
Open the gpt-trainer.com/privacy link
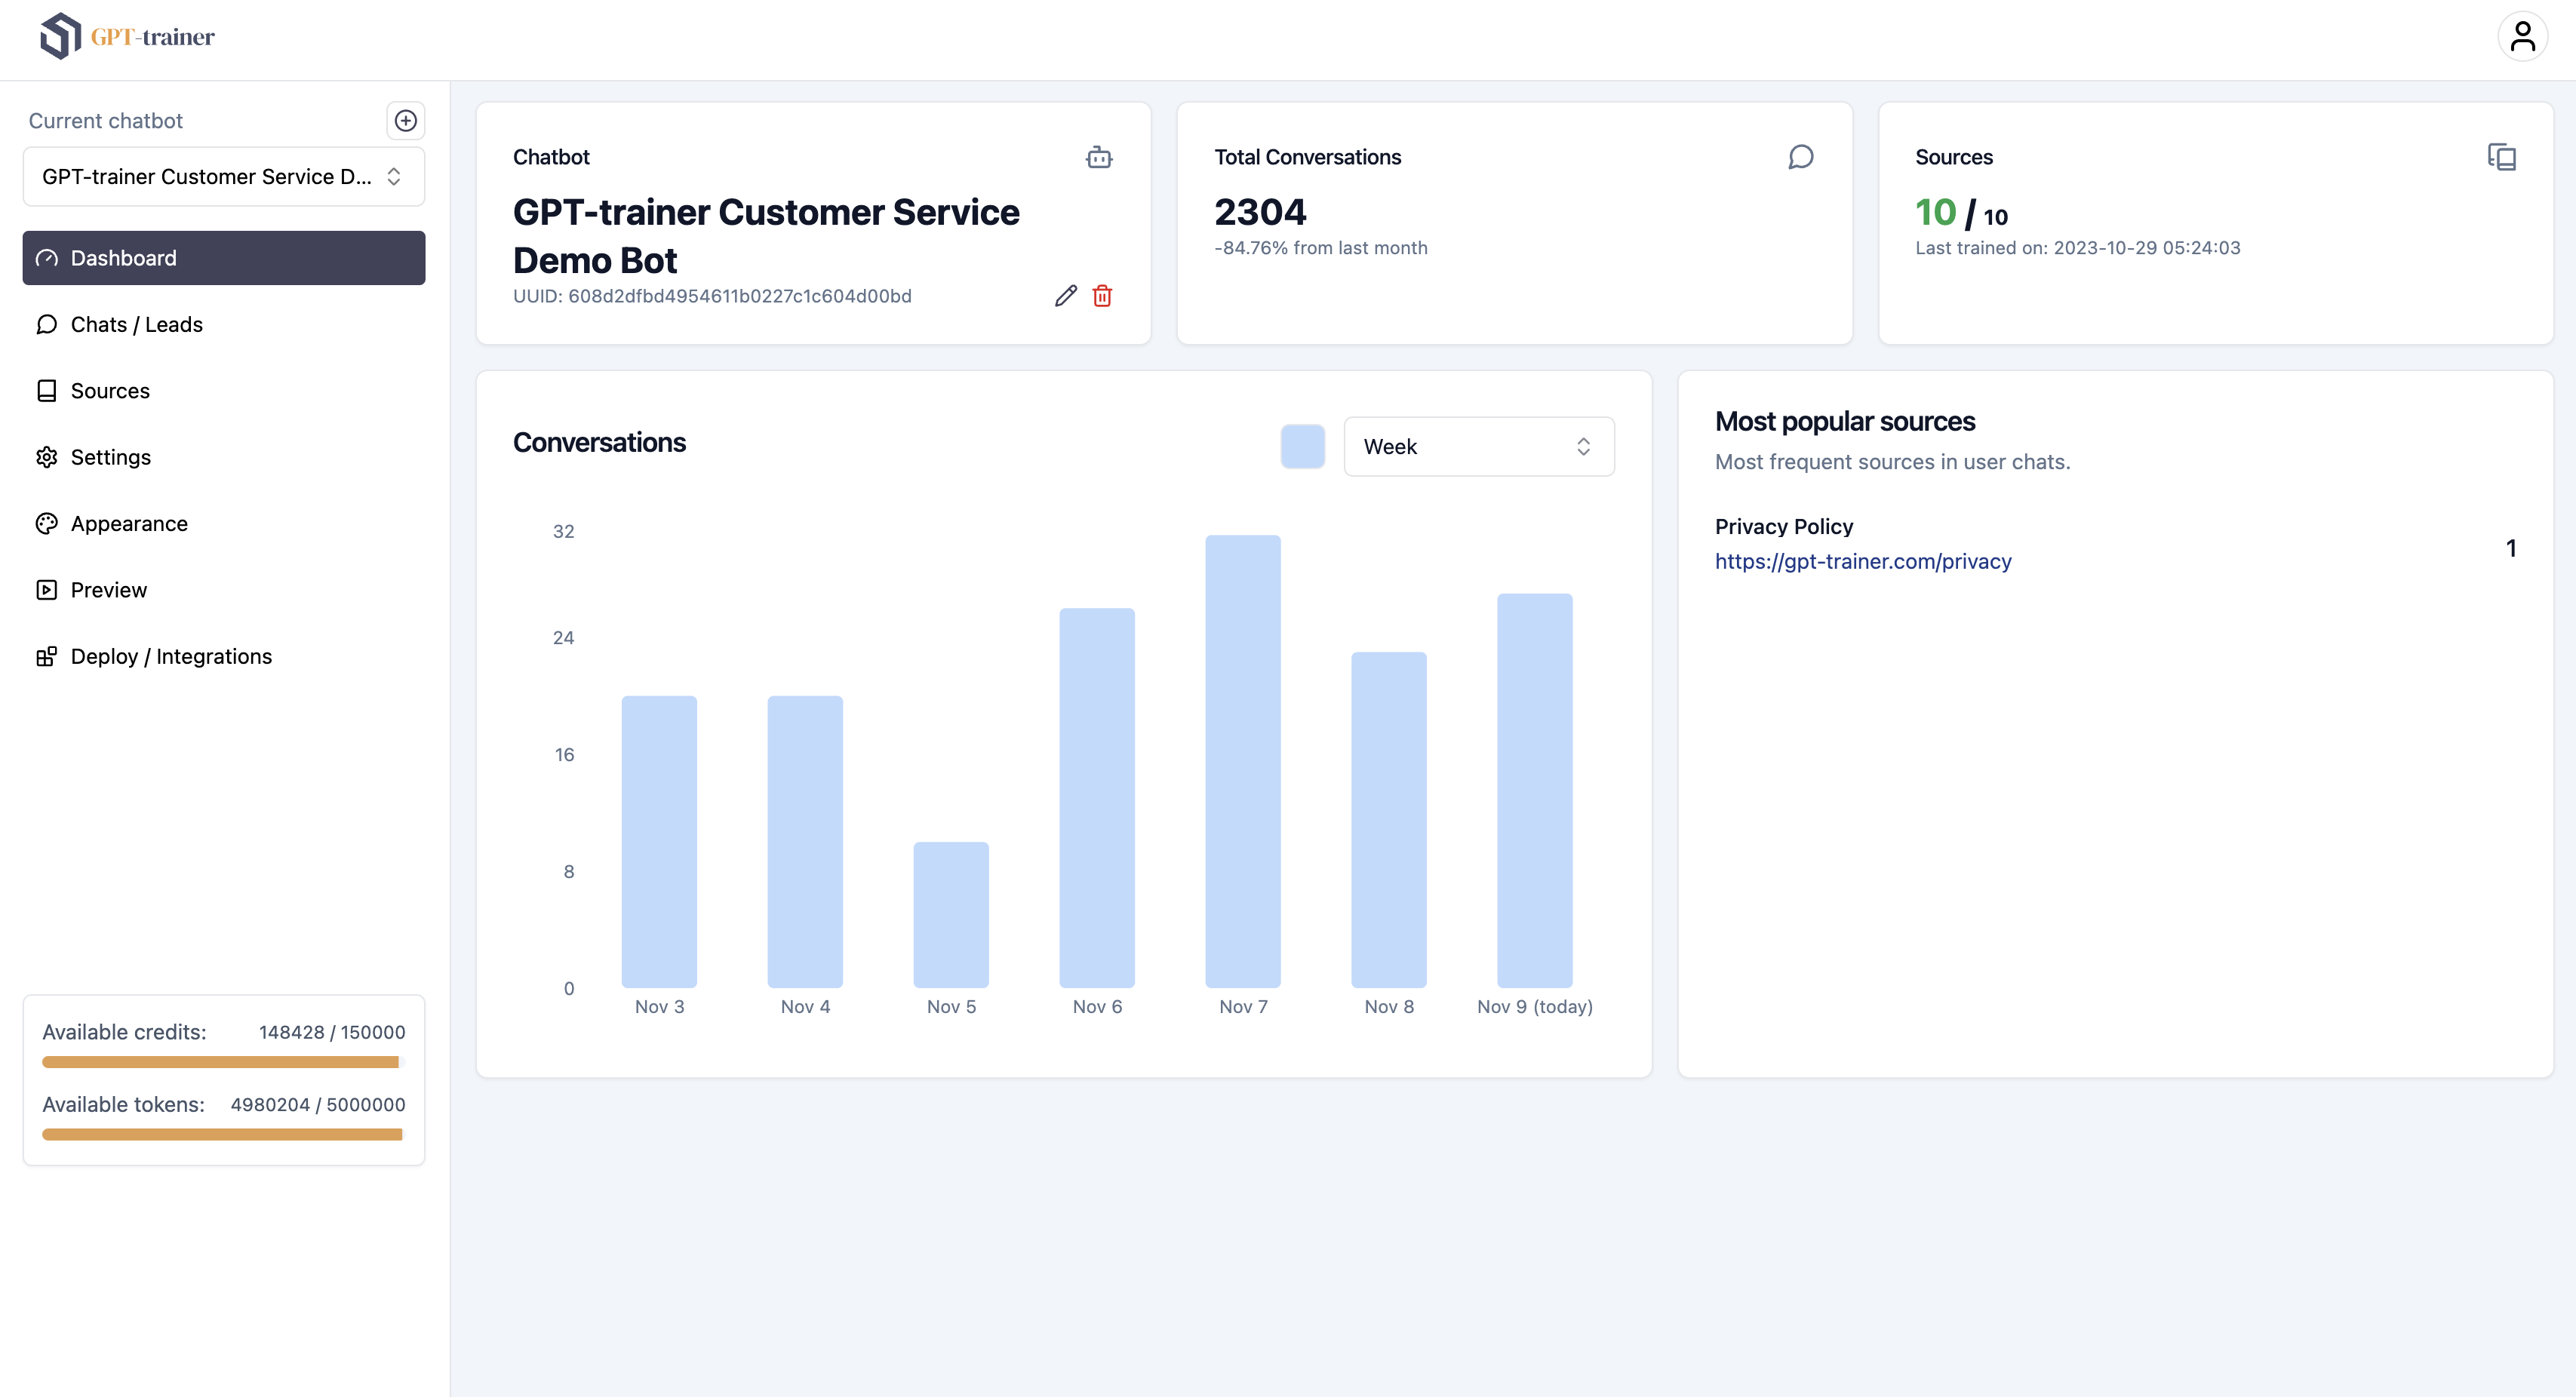click(x=1862, y=561)
